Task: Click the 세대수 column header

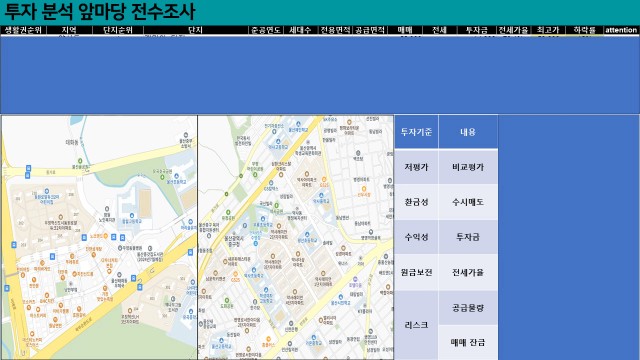Action: [300, 30]
